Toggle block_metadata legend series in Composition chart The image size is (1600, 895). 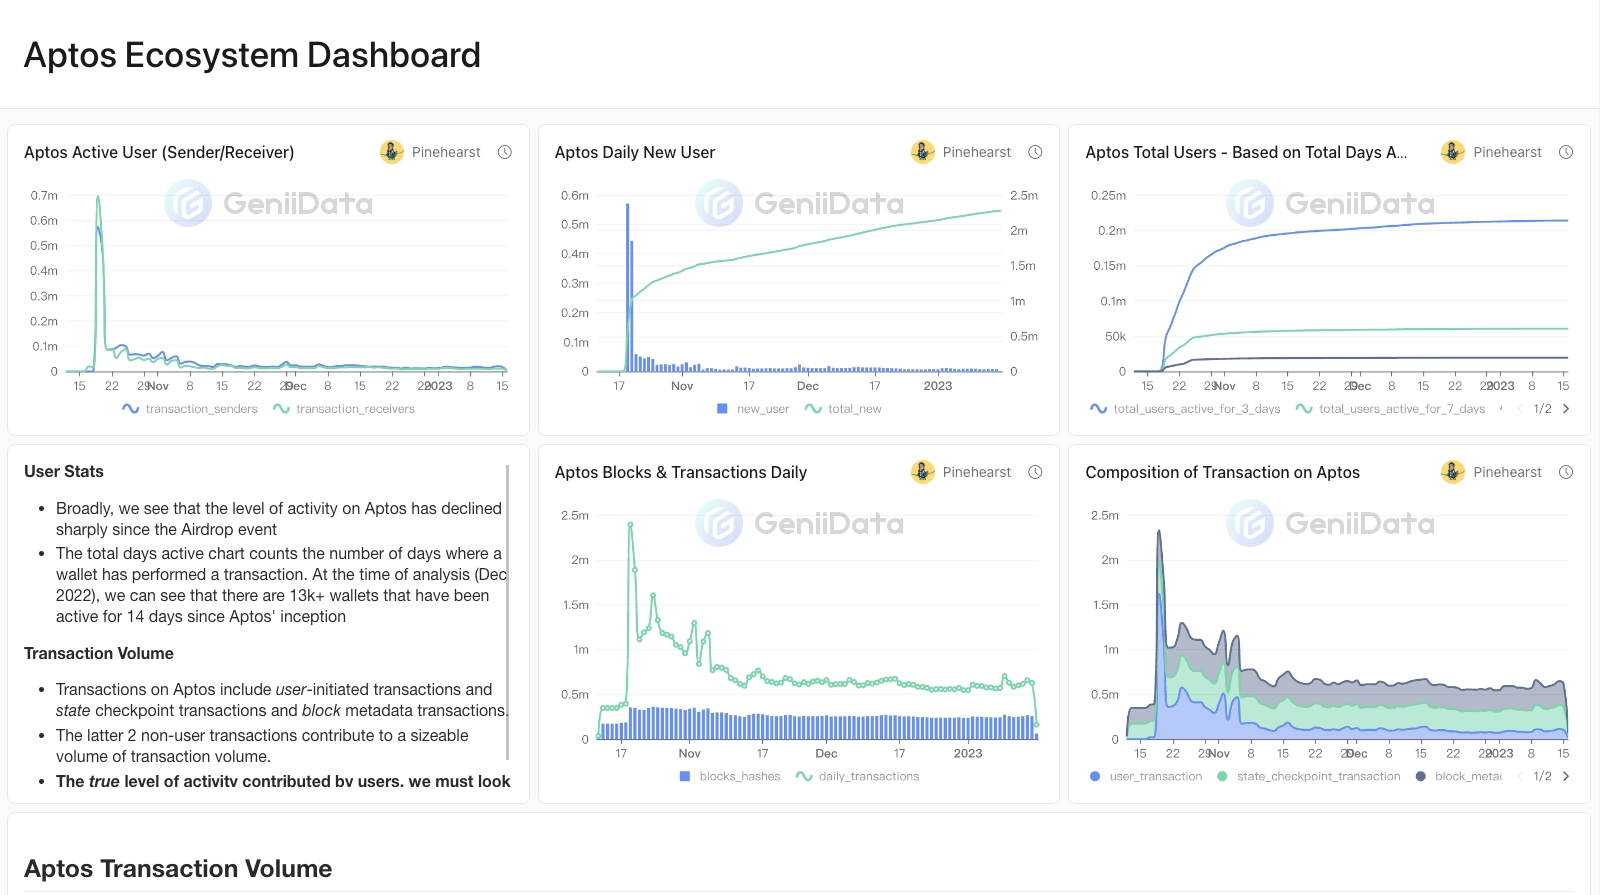(1459, 776)
